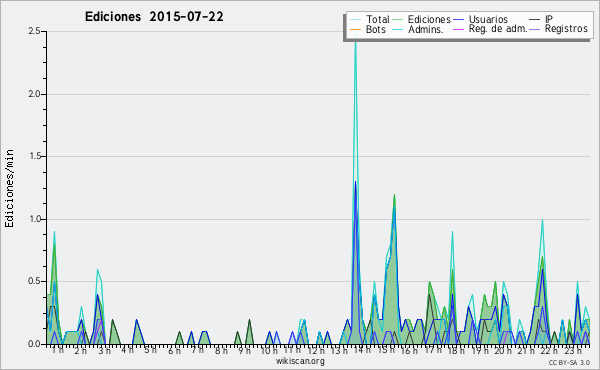Click the 2.5 y-axis value
The height and width of the screenshot is (370, 600).
click(x=34, y=31)
